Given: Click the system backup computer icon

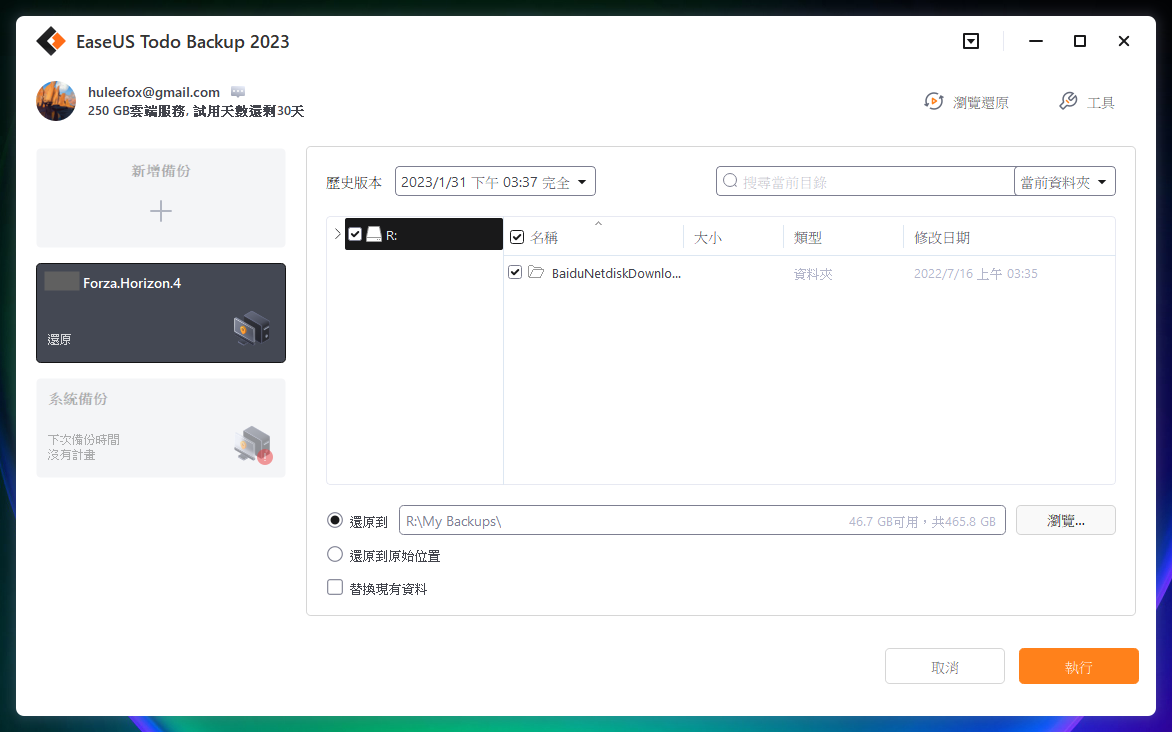Looking at the screenshot, I should pyautogui.click(x=251, y=443).
